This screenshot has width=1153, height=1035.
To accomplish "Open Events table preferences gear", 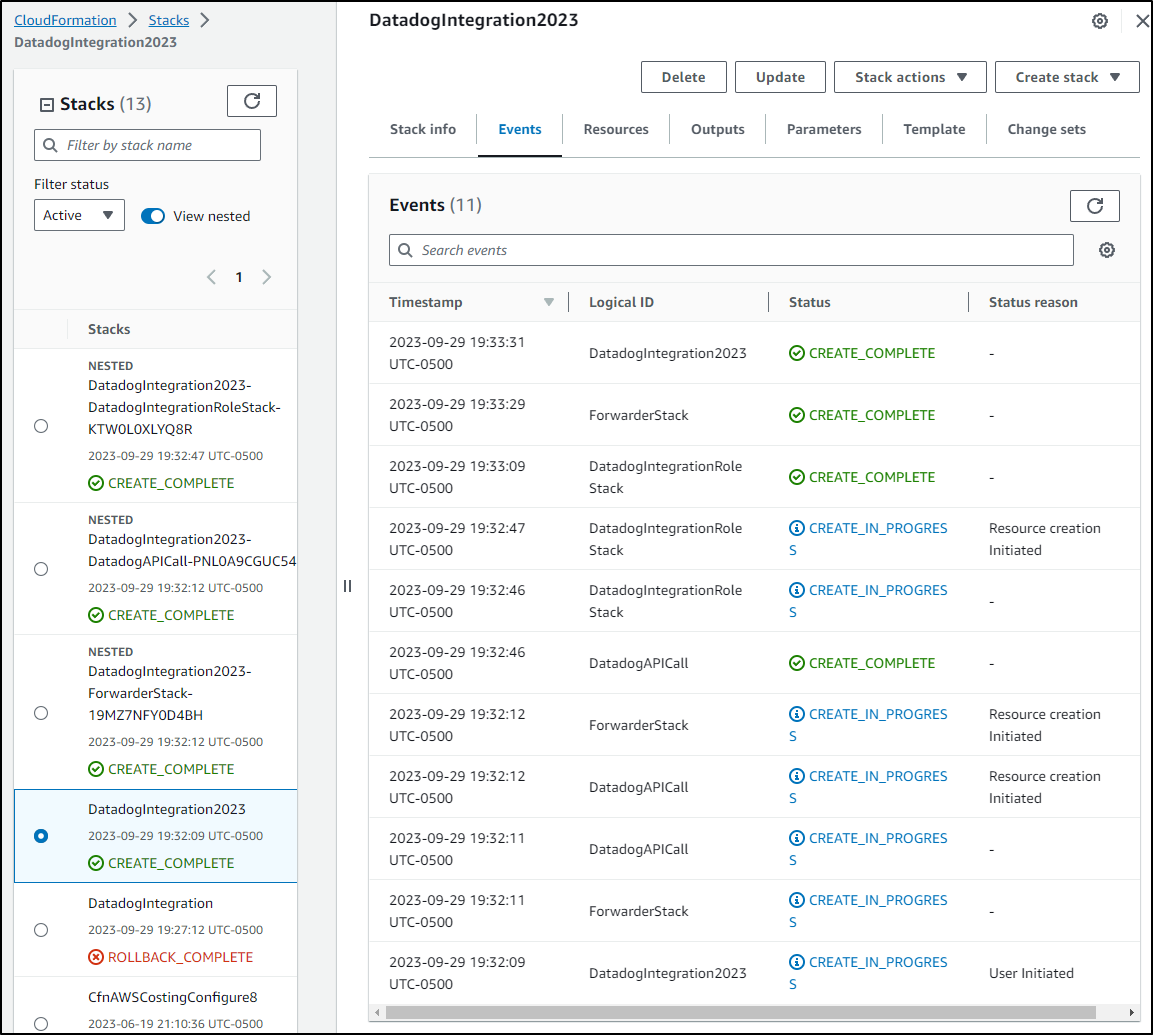I will point(1107,251).
